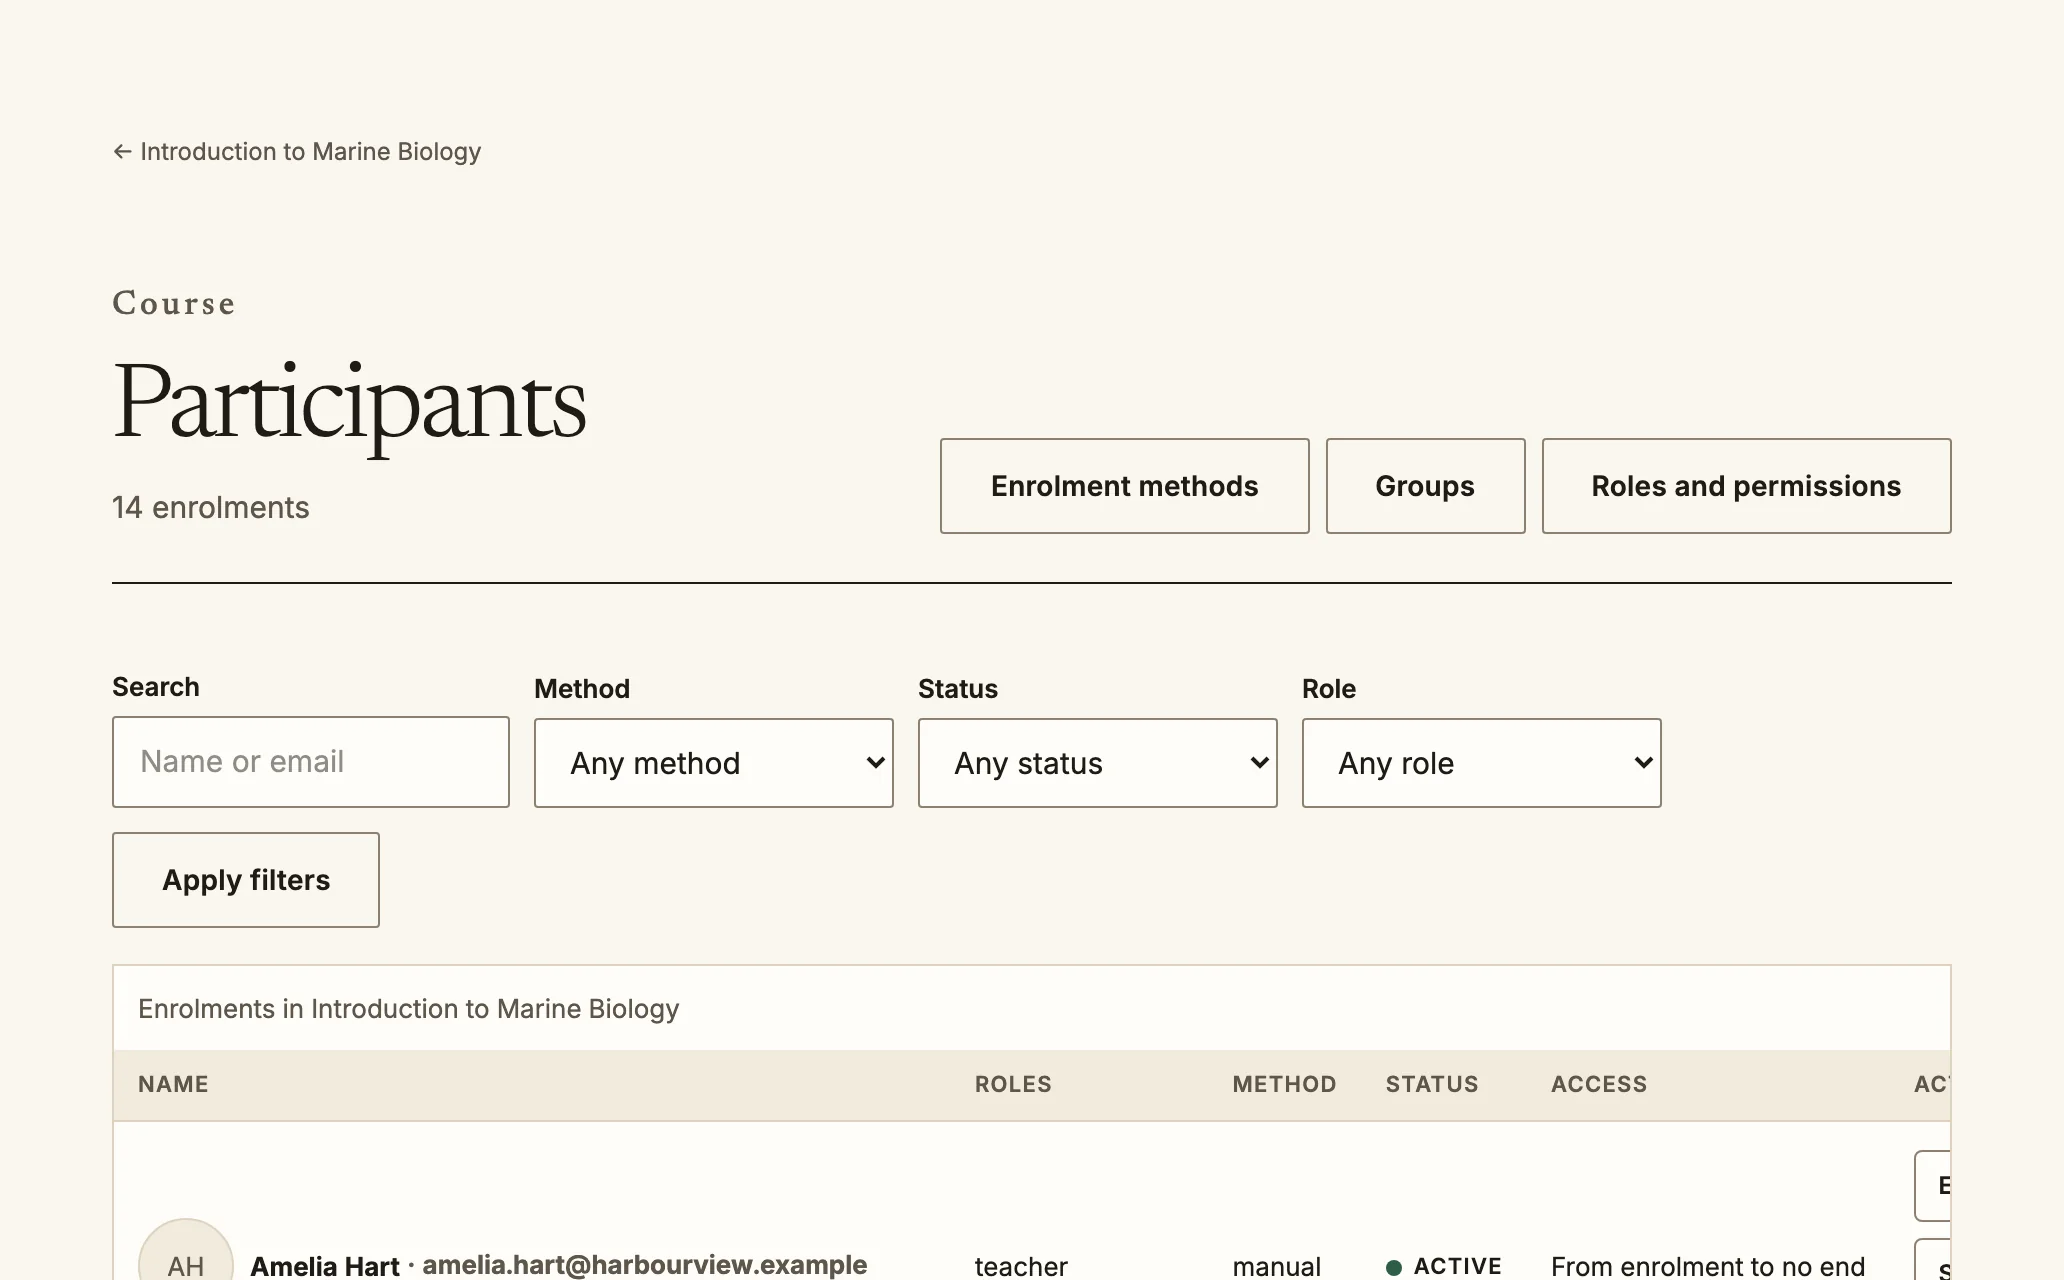
Task: Expand the Any role dropdown
Action: click(x=1481, y=763)
